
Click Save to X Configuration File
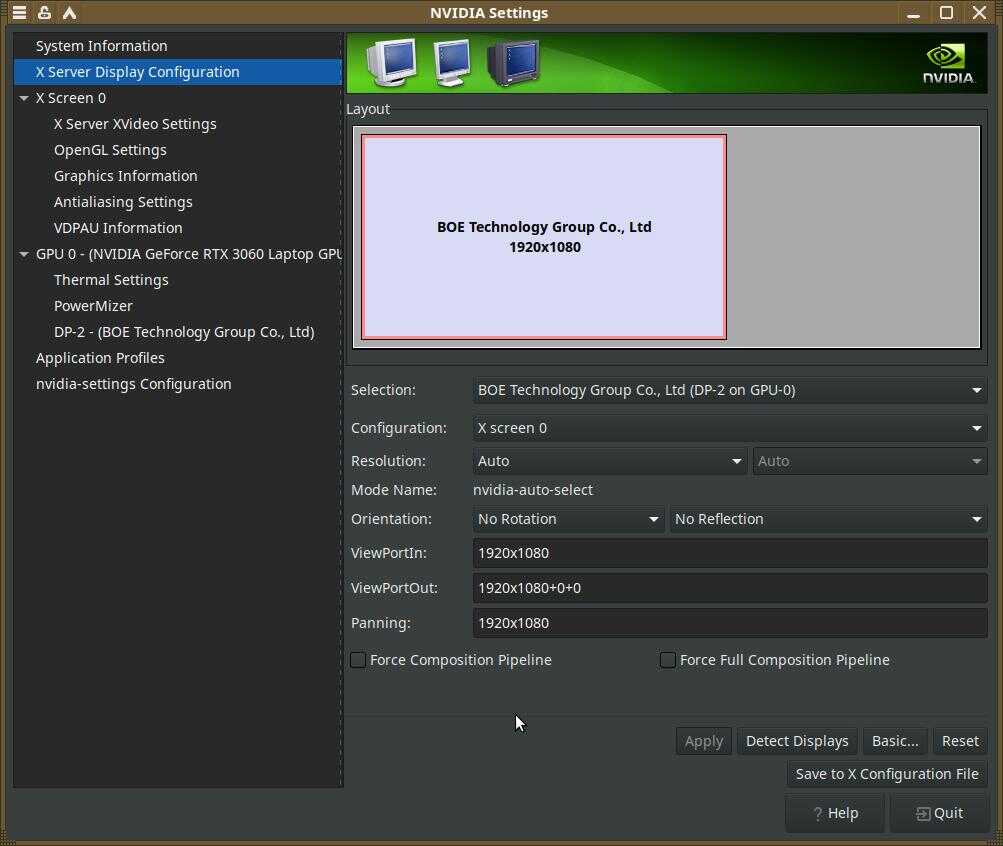tap(887, 774)
